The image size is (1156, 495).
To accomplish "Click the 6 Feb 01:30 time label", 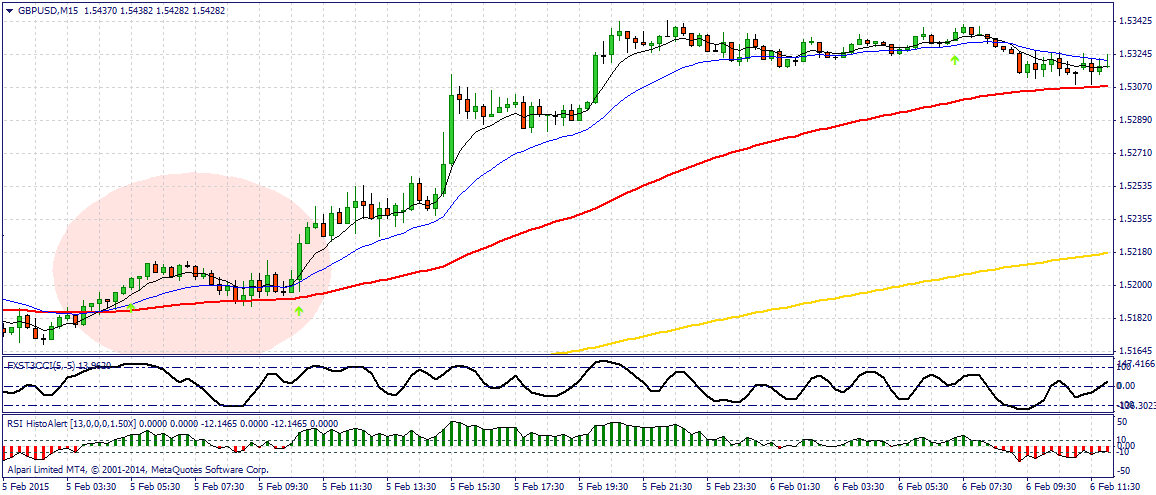I will [795, 488].
